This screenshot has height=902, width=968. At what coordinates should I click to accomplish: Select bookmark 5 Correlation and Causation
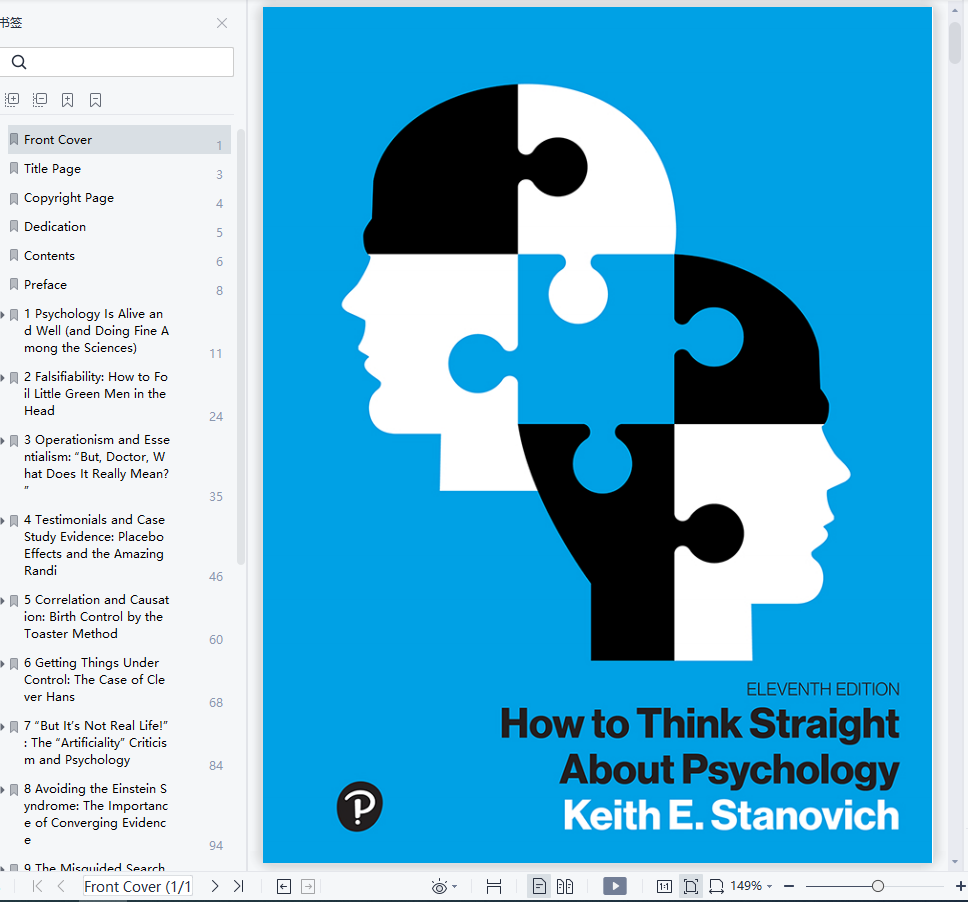point(96,617)
